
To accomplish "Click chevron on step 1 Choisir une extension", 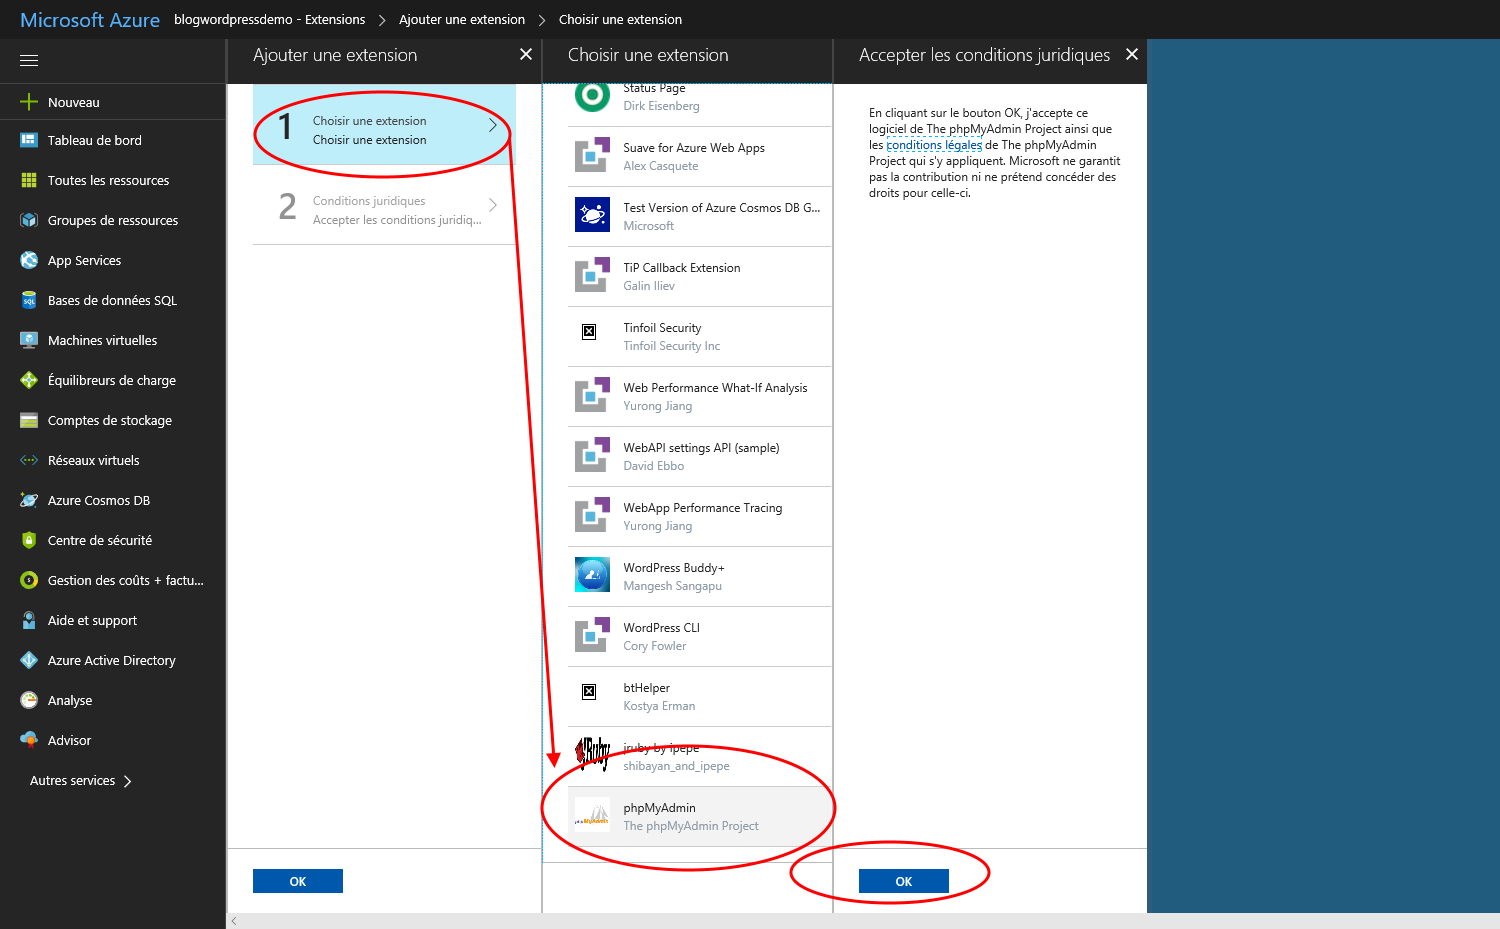I will coord(492,125).
